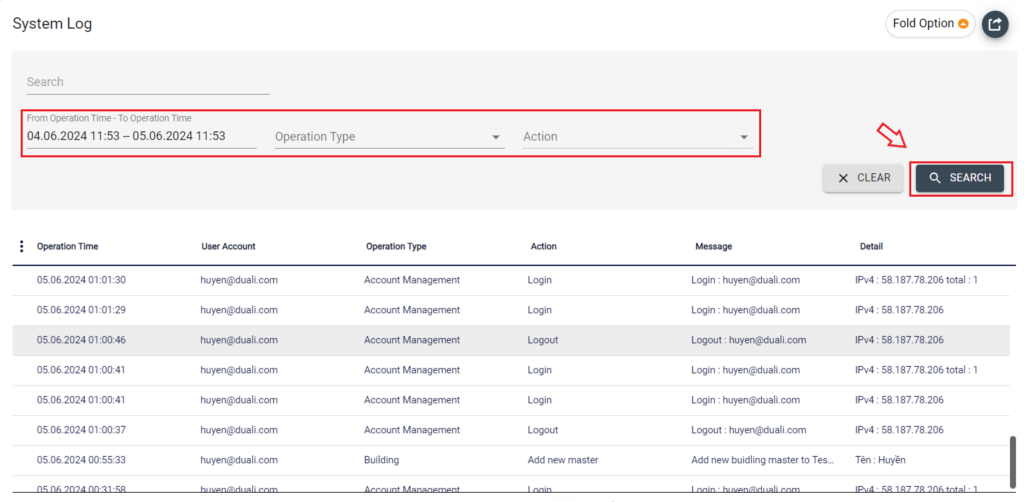Click the Search text input field
Screen dimensions: 1024x502
[x=148, y=82]
